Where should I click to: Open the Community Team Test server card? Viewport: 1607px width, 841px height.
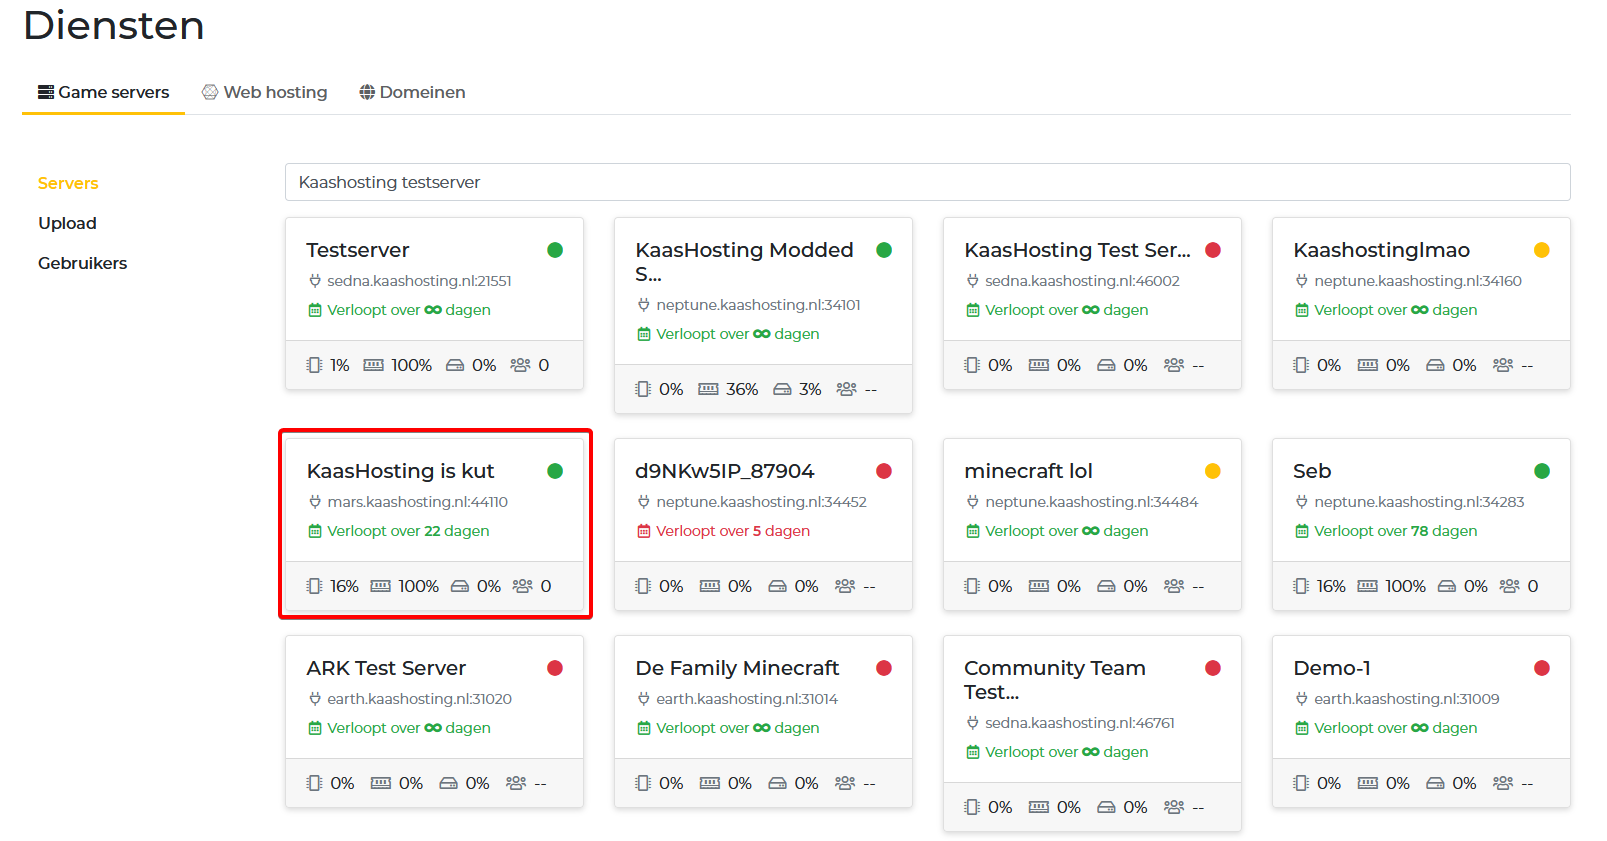[1055, 679]
